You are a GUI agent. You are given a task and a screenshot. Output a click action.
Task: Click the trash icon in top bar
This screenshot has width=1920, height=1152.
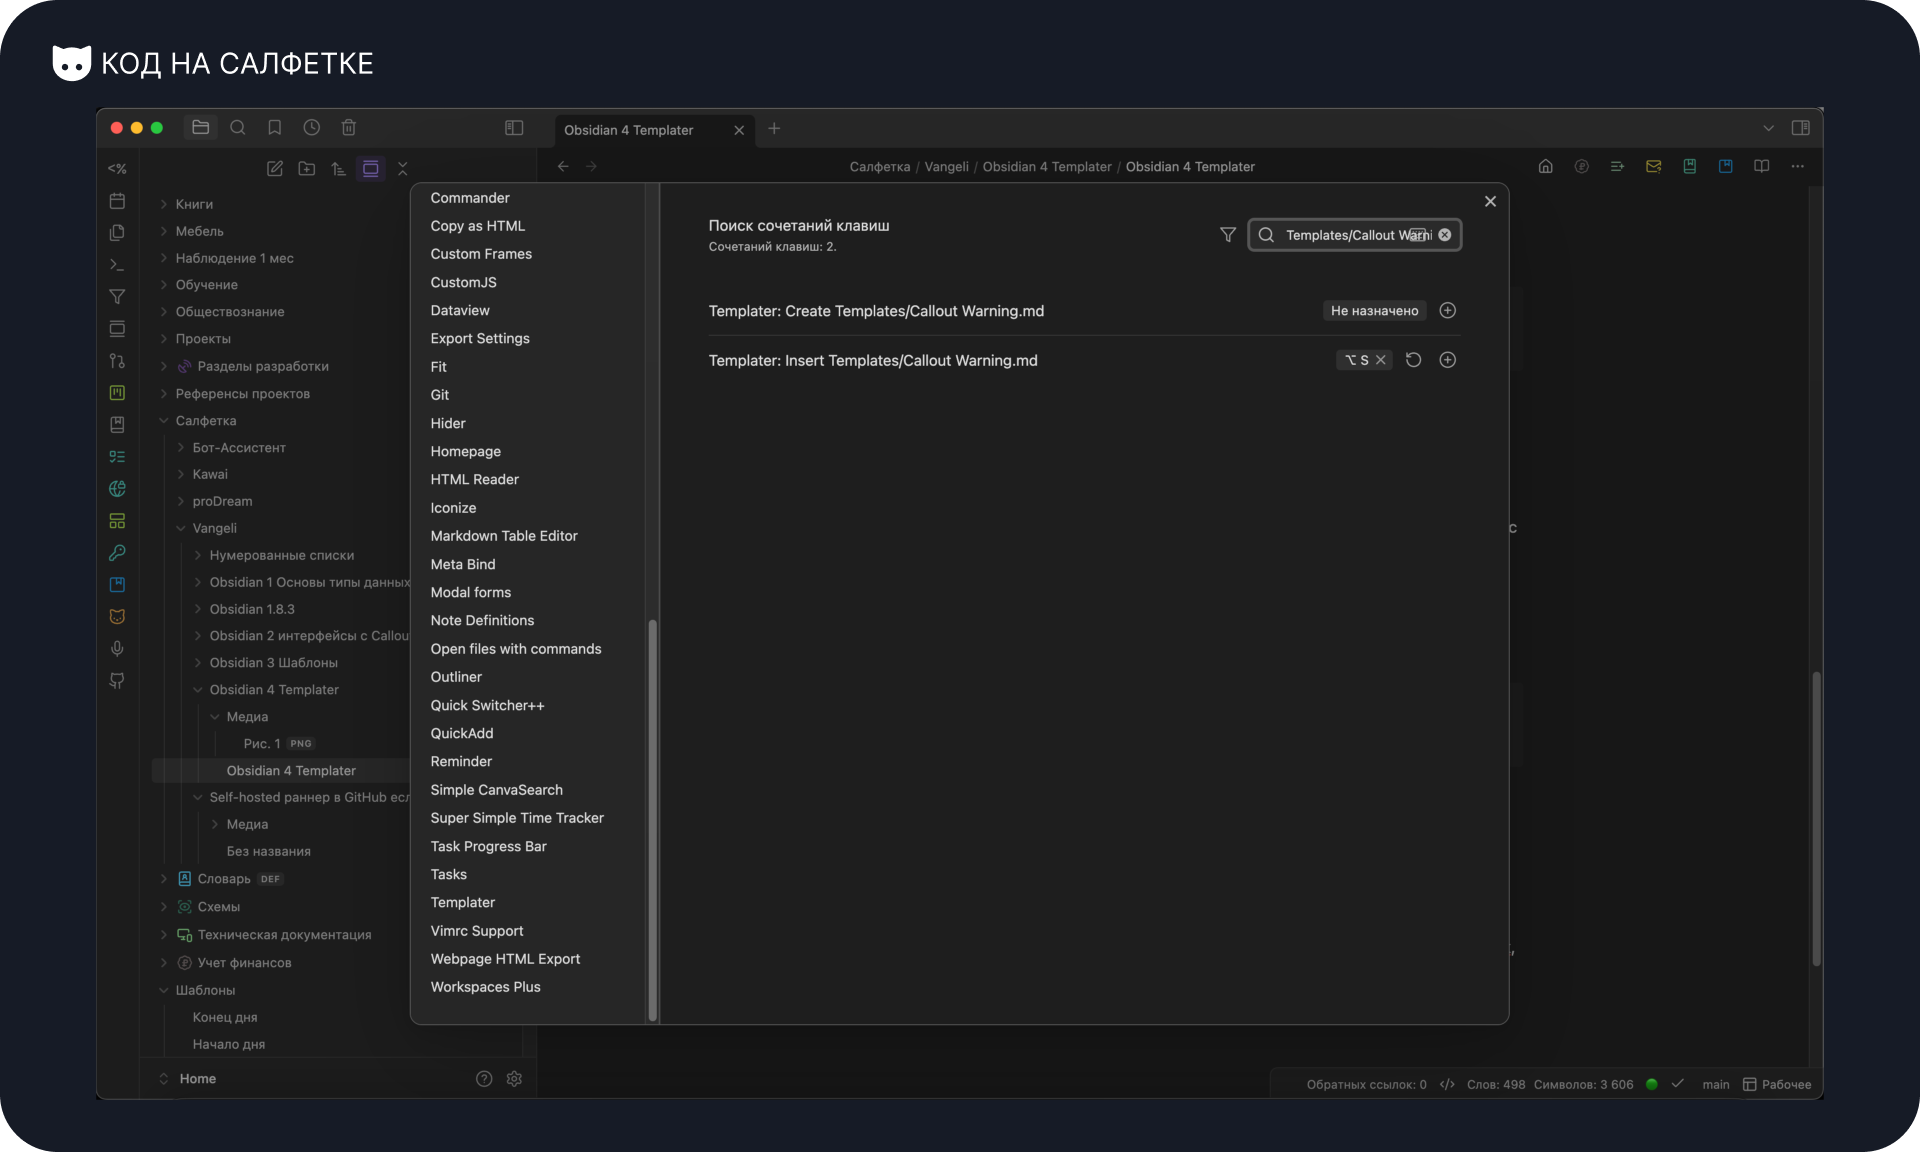tap(349, 128)
